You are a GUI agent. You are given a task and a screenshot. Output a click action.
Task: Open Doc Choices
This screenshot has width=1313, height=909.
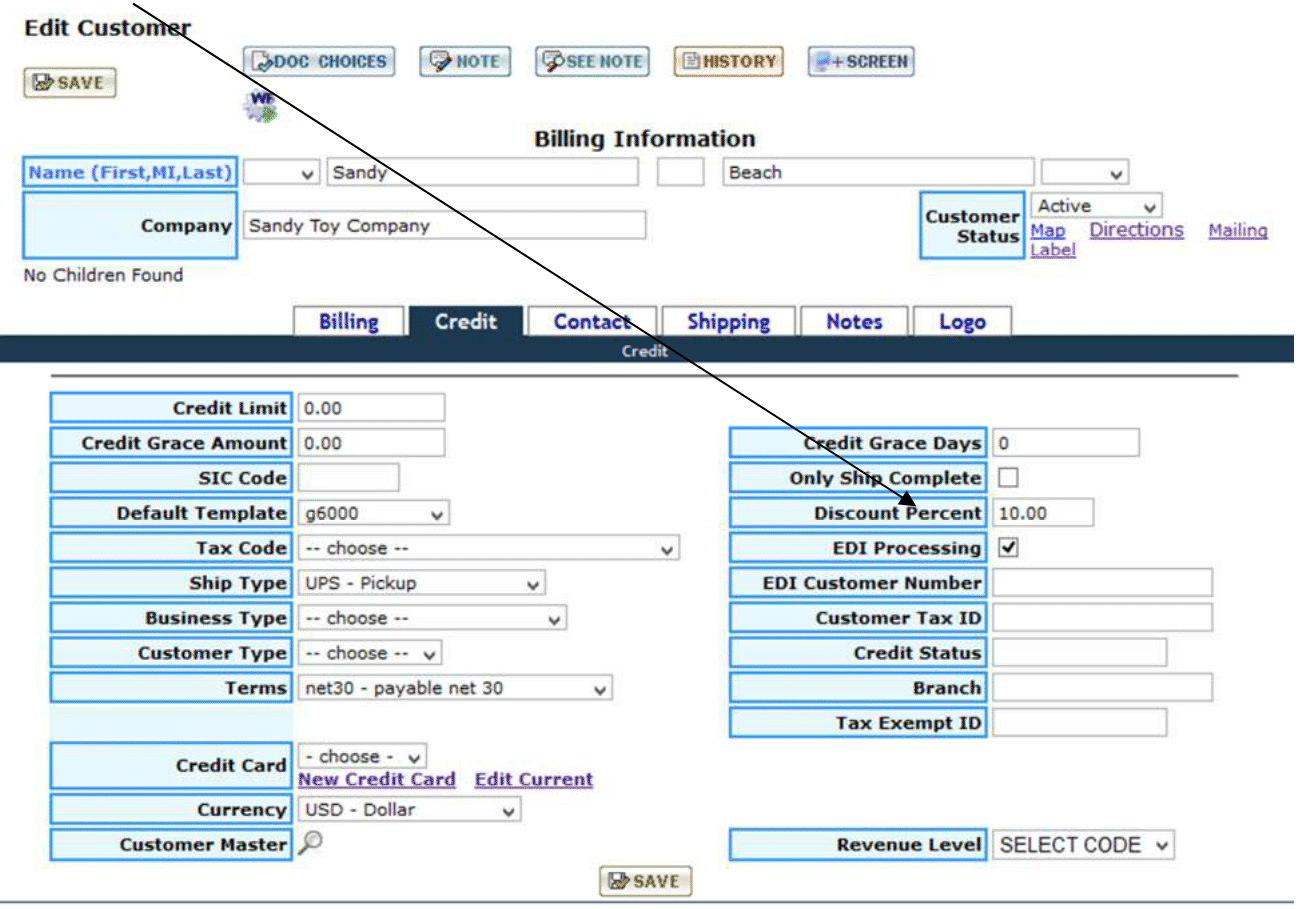point(319,62)
